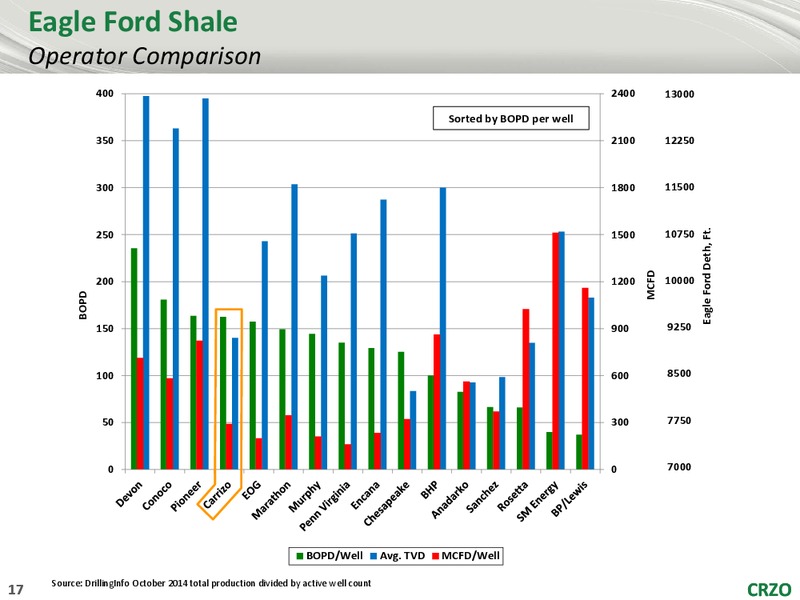Click the CRZO logo text
This screenshot has height=600, width=800.
click(x=769, y=589)
